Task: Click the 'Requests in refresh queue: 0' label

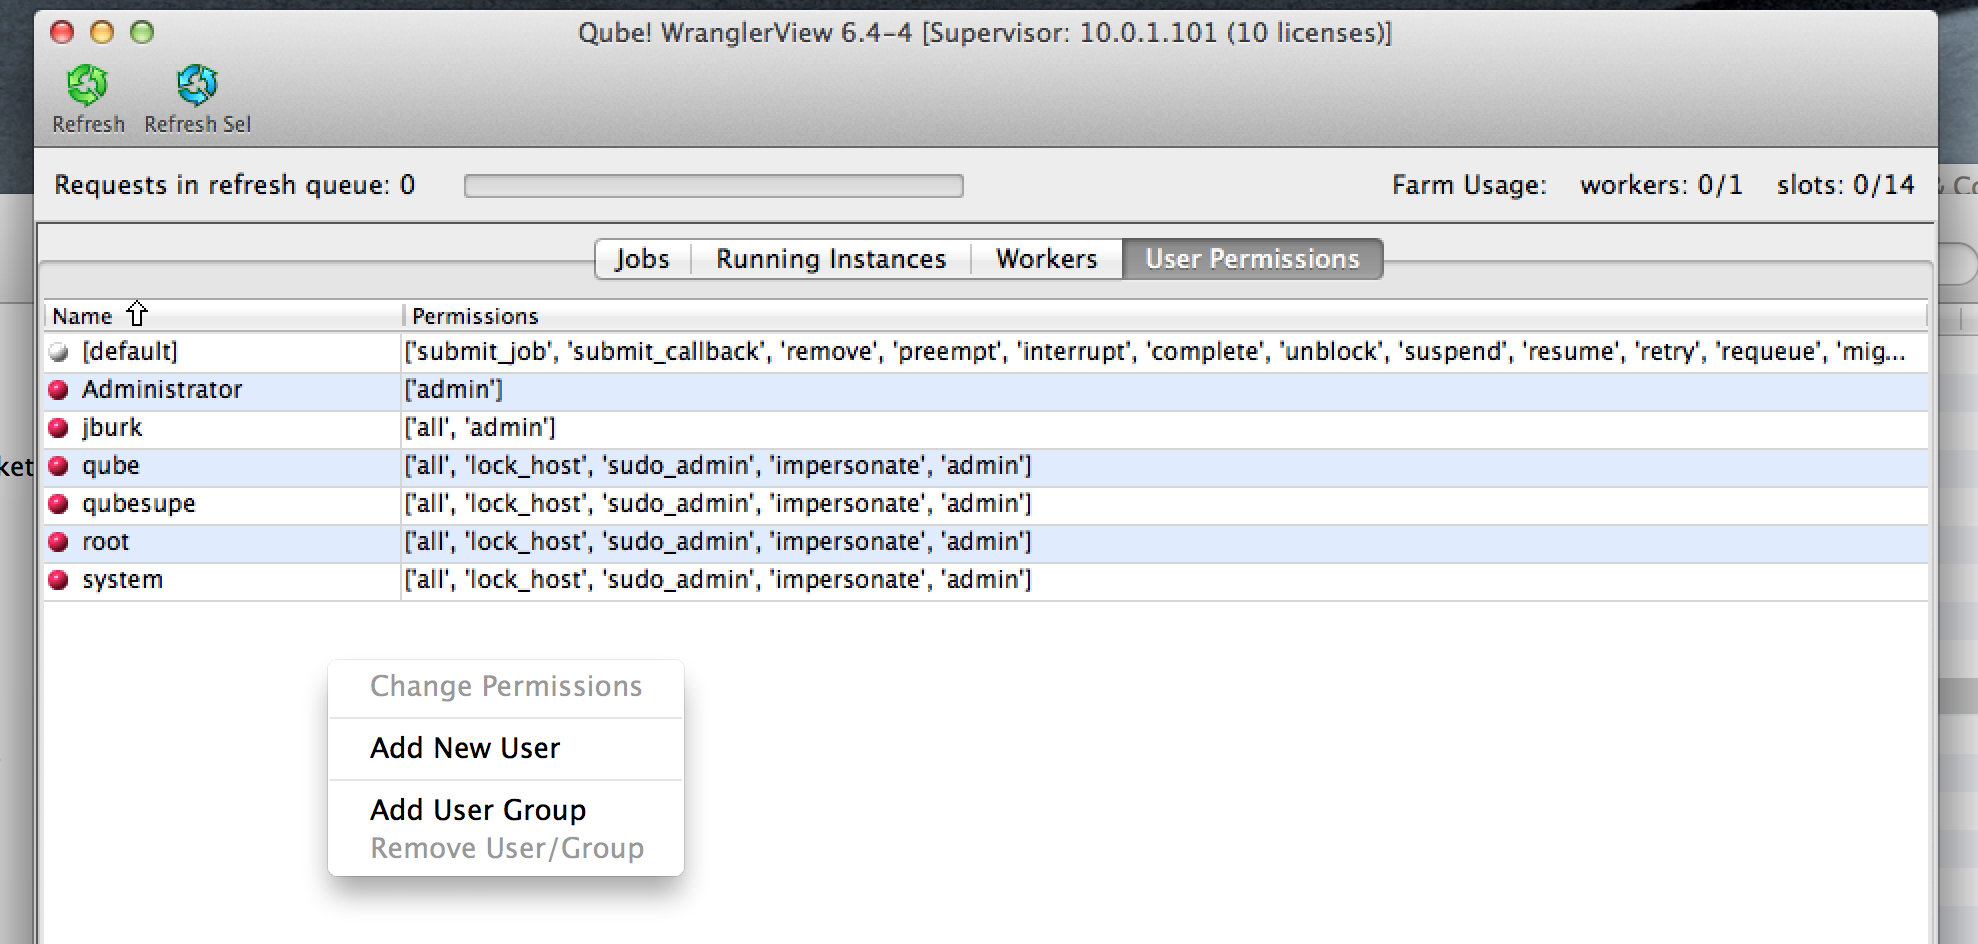Action: (x=234, y=185)
